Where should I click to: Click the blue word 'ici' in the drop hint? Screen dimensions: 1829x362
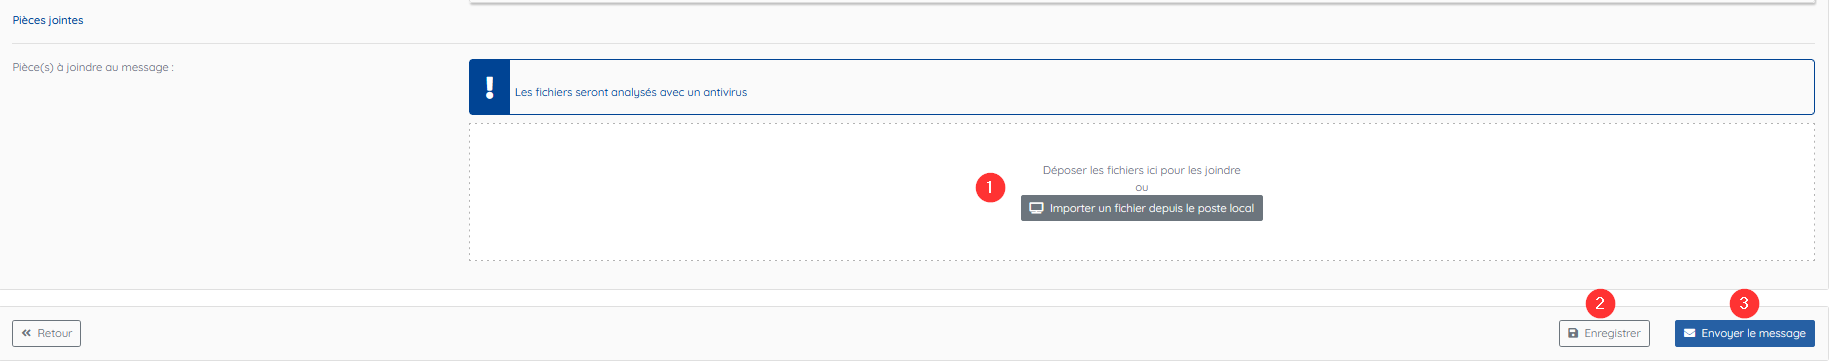[x=1152, y=170]
